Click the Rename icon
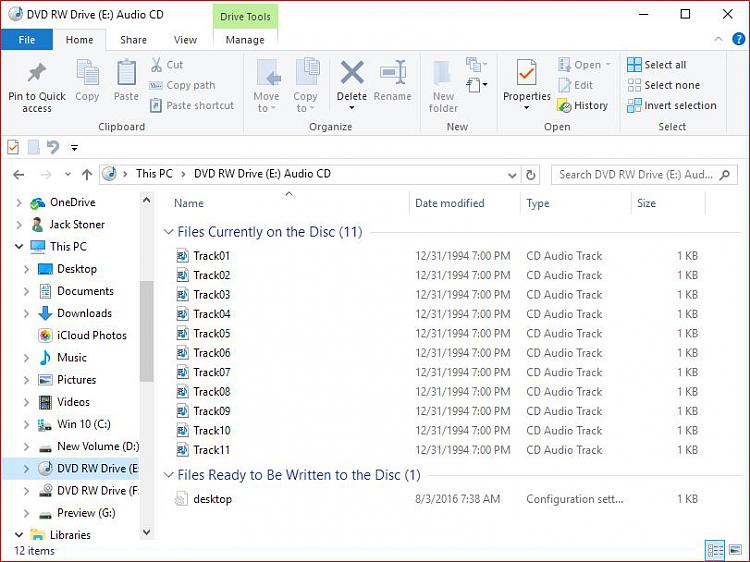Screen dimensions: 750x562 coord(393,73)
